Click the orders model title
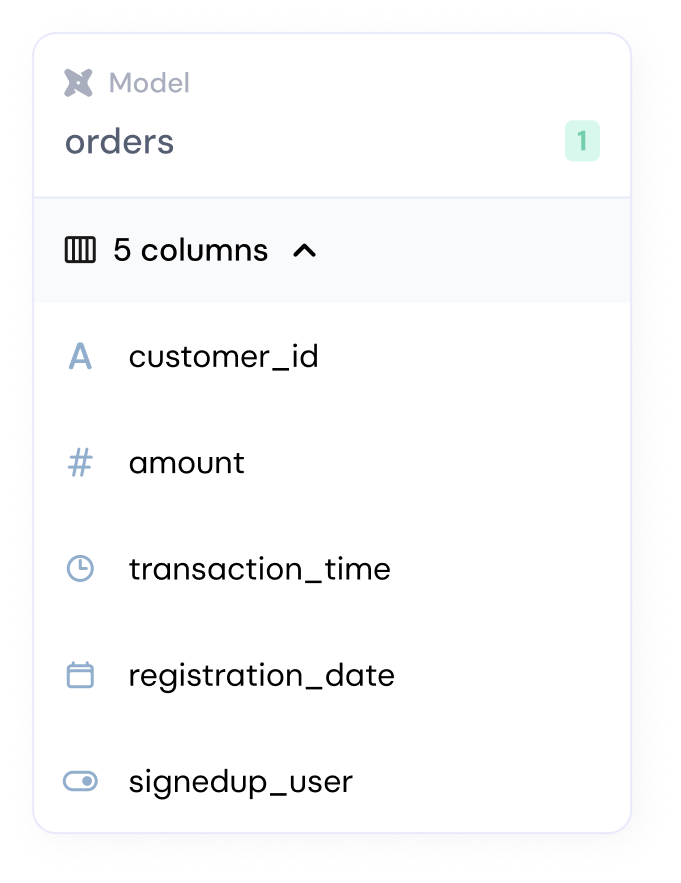Screen dimensions: 681x883 pyautogui.click(x=119, y=141)
